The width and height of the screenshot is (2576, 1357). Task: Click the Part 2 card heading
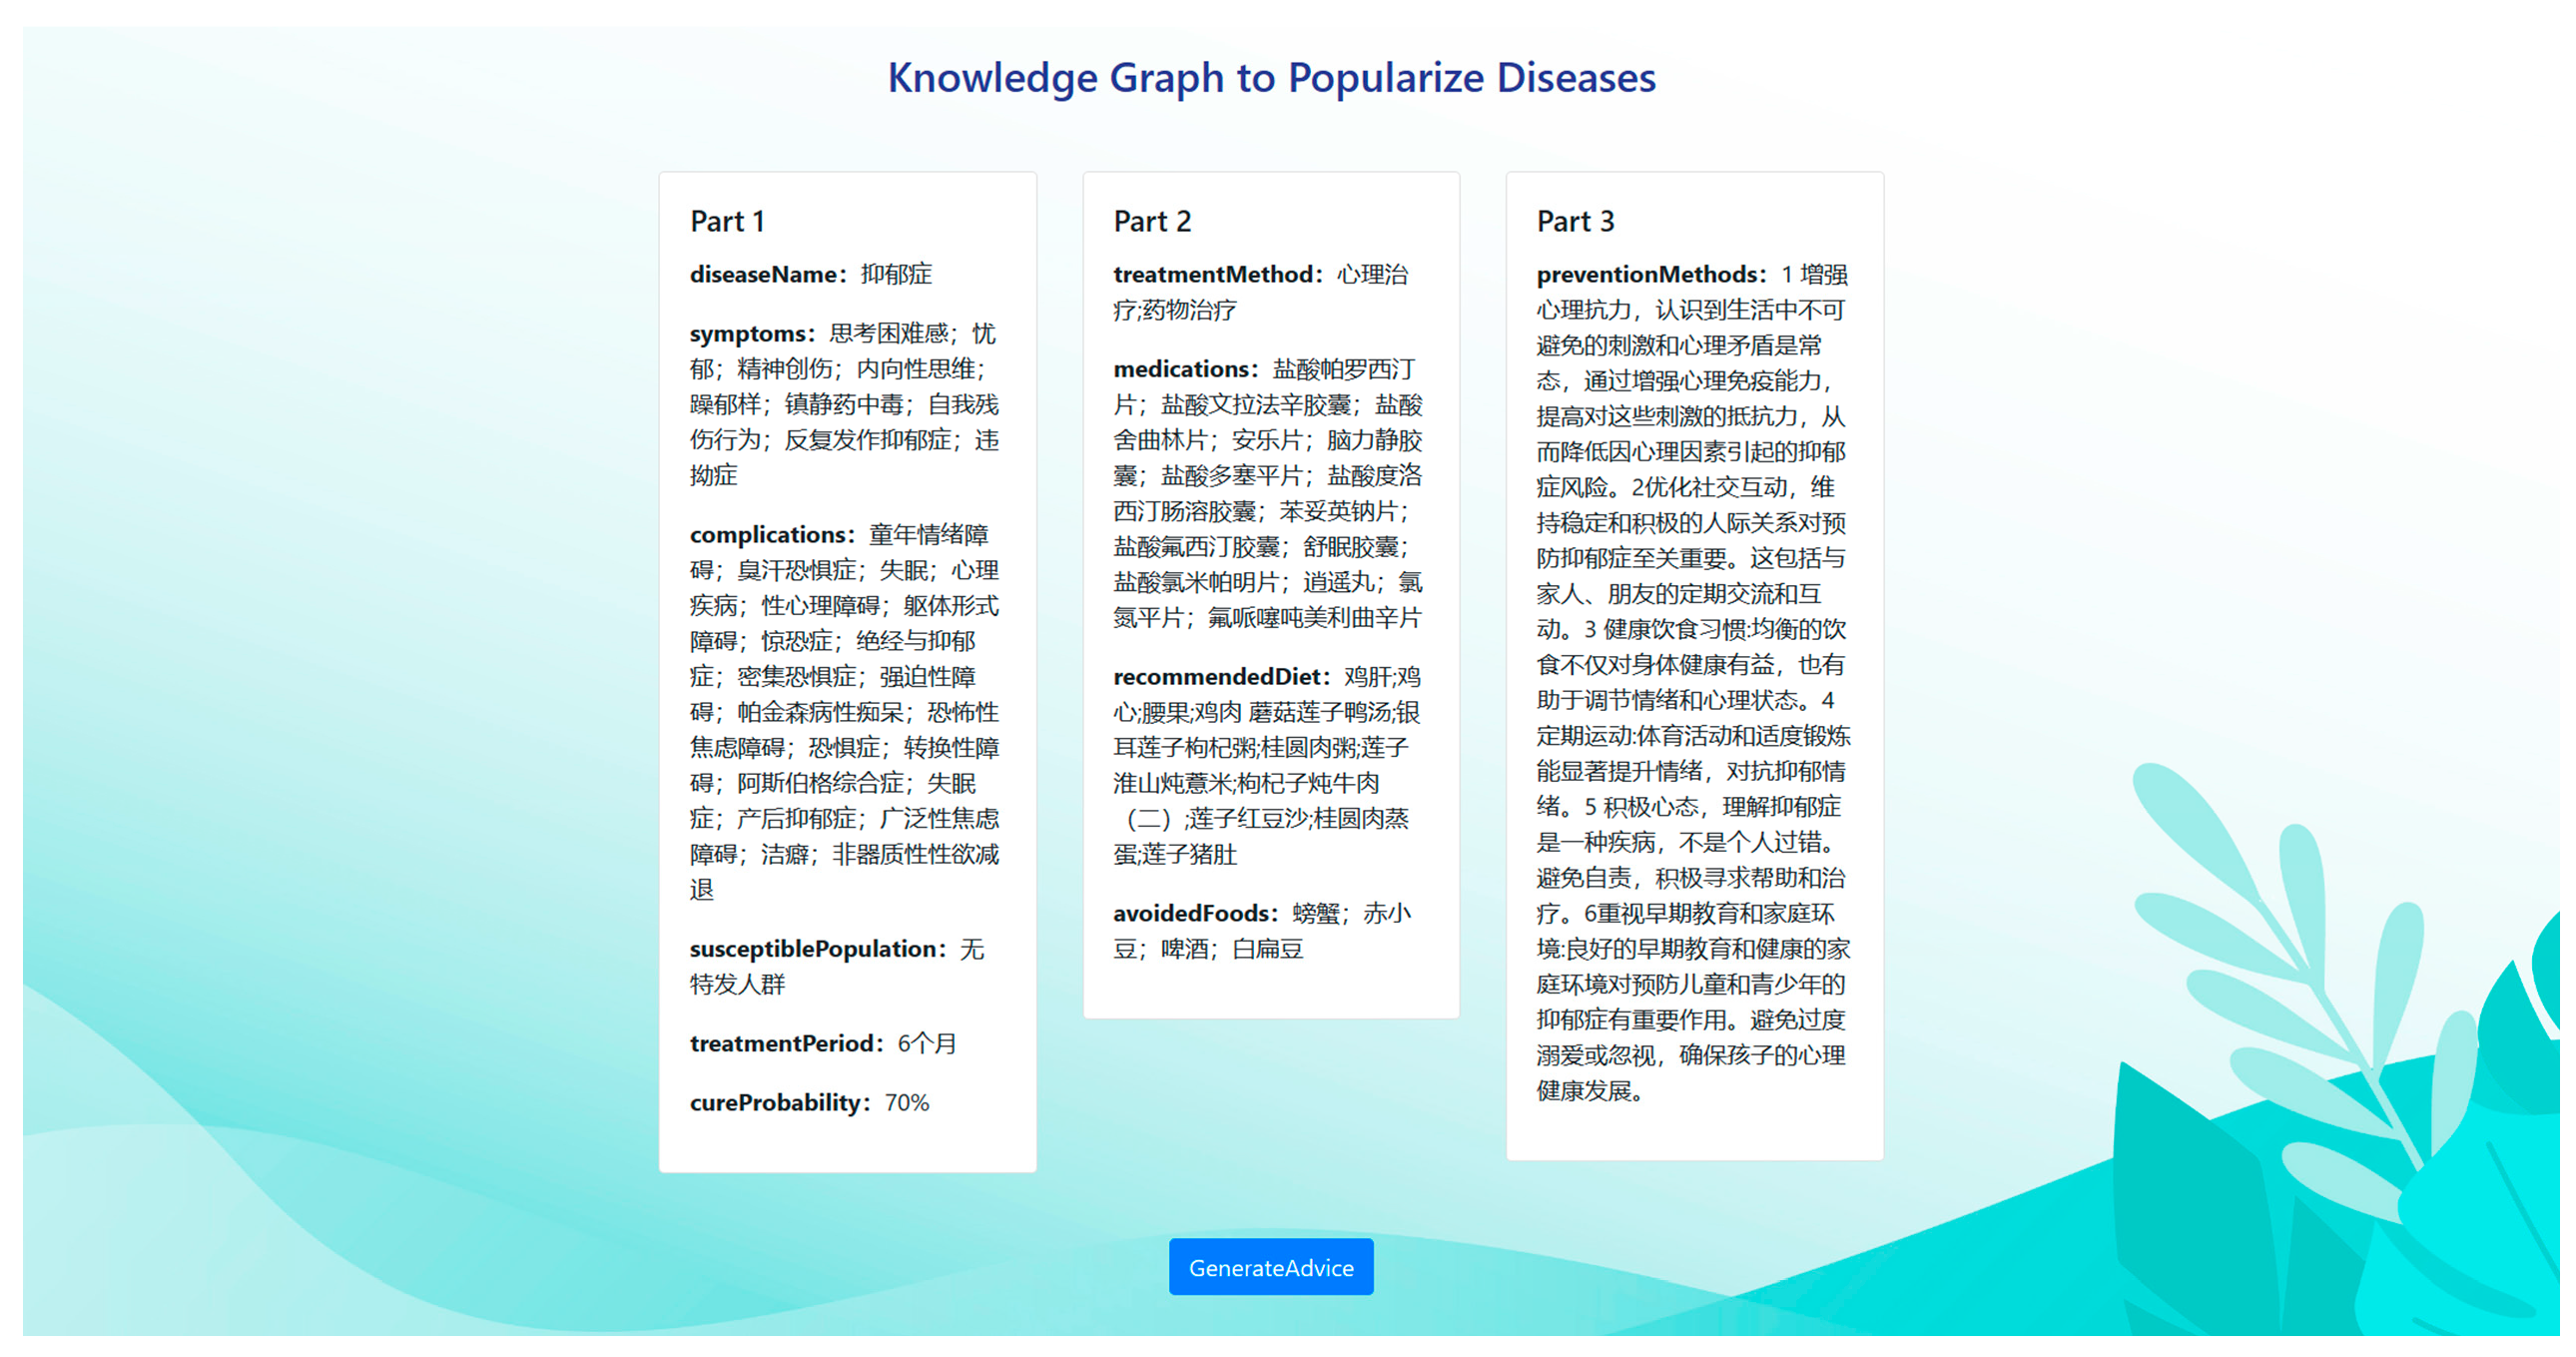1152,221
